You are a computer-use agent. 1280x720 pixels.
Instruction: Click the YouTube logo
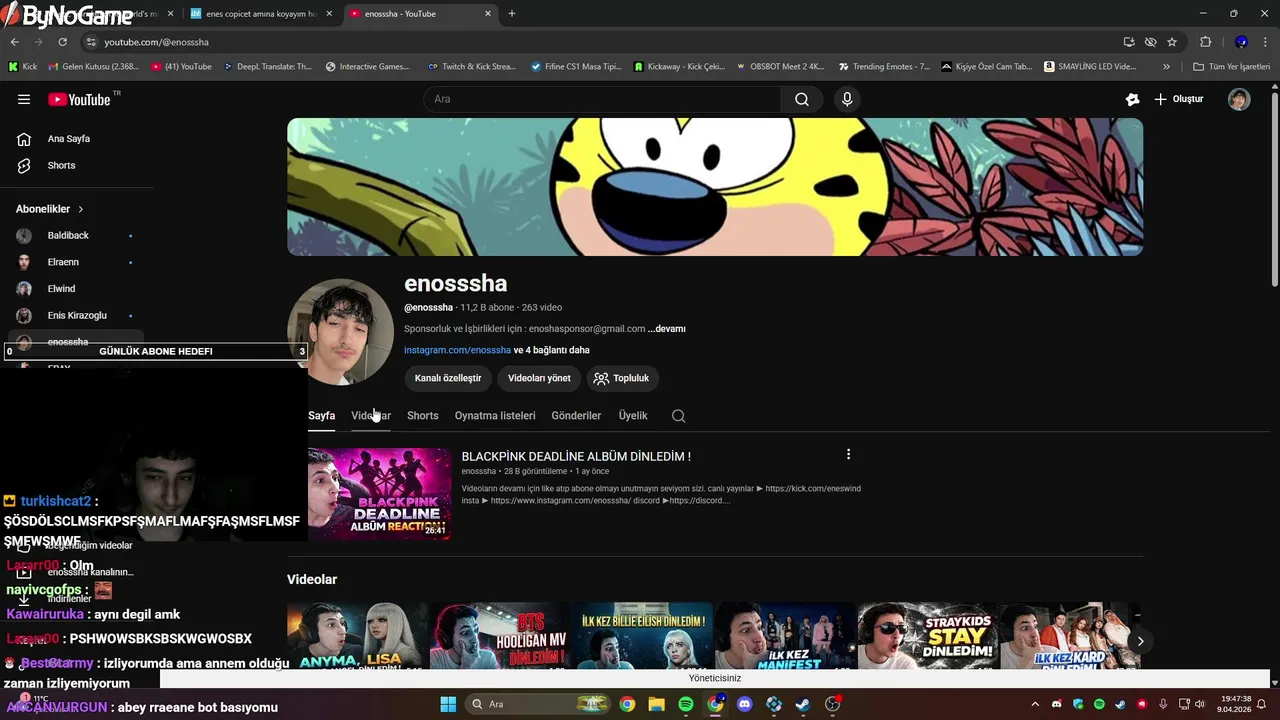point(81,99)
